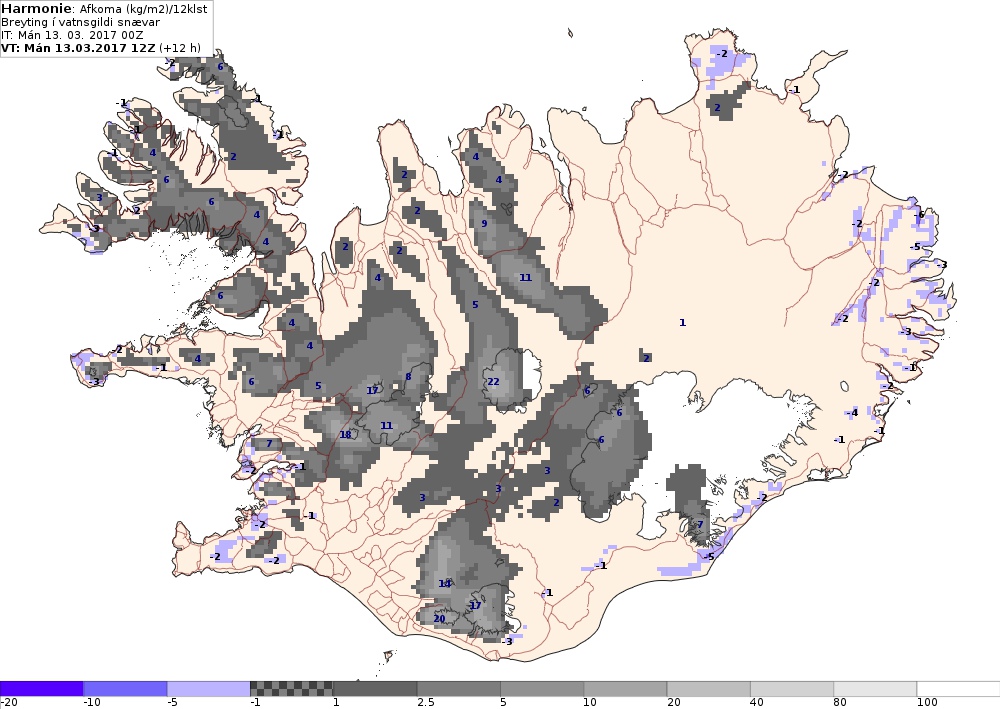Screen dimensions: 1000x709
Task: Click the value 20 on the southern glacier
Action: pyautogui.click(x=439, y=618)
